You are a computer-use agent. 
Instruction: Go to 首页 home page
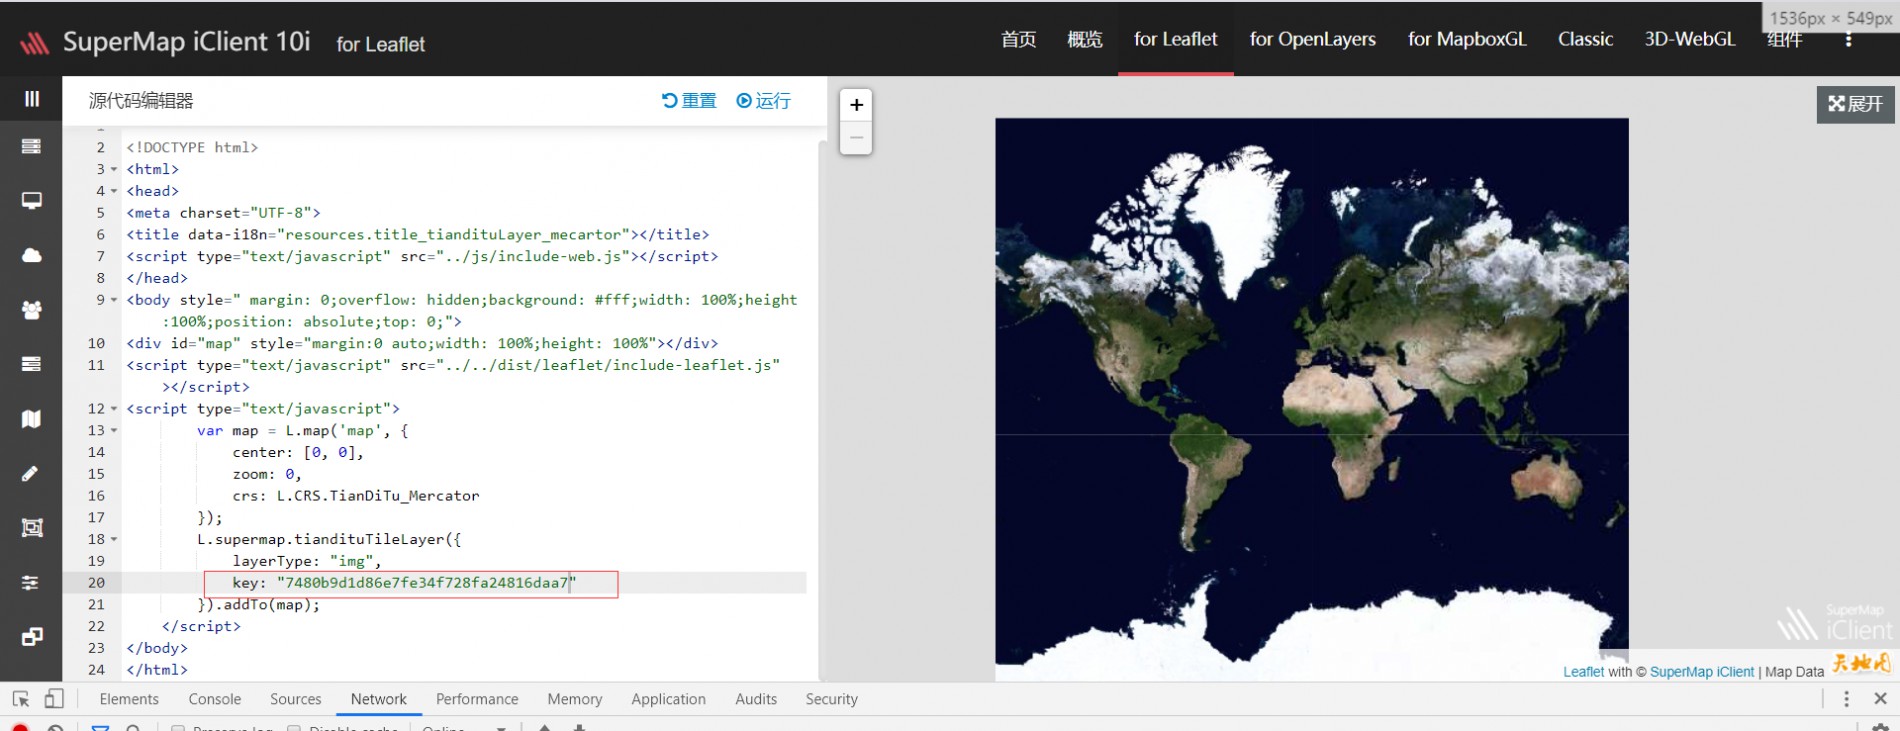tap(1018, 39)
